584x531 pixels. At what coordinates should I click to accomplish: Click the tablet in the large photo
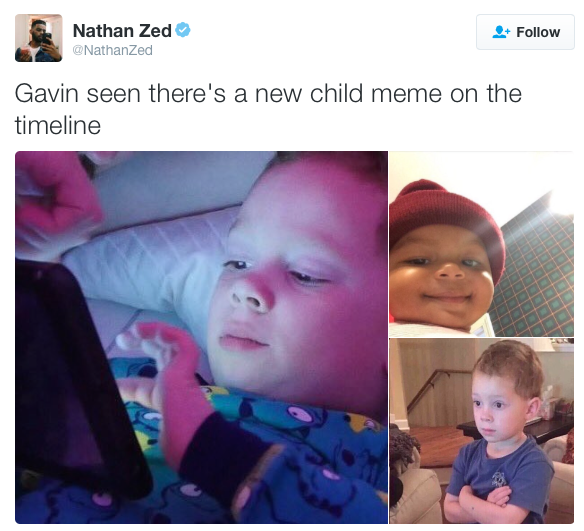74,376
